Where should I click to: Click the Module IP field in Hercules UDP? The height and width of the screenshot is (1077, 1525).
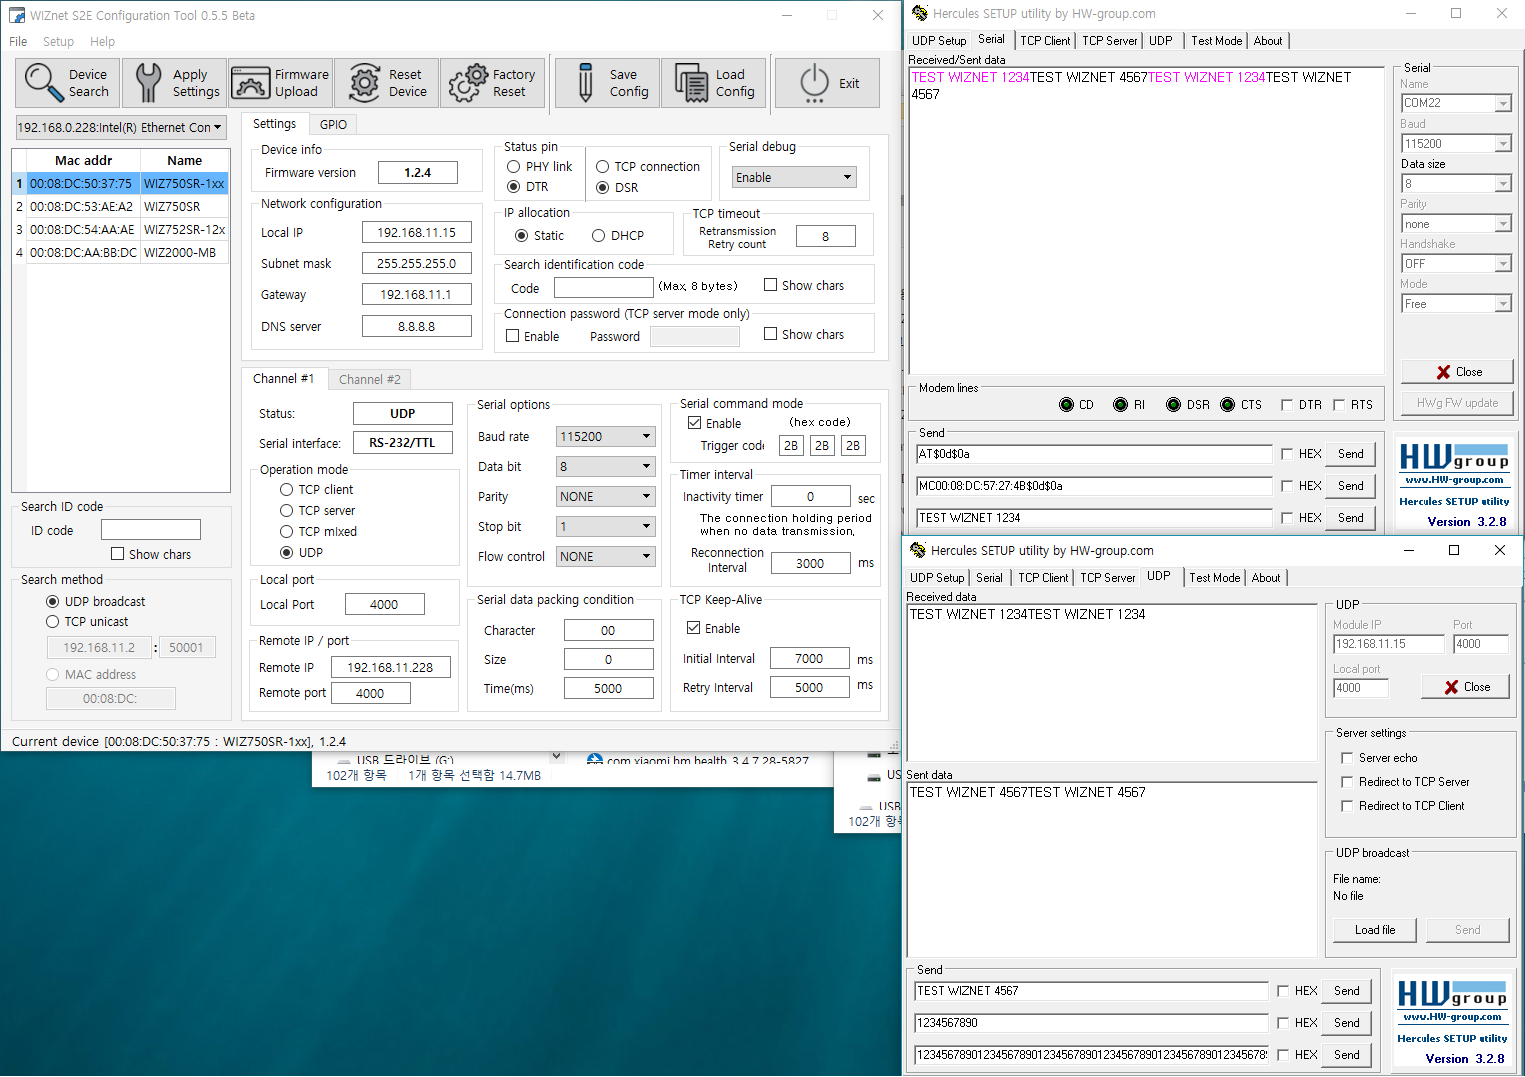[x=1389, y=644]
